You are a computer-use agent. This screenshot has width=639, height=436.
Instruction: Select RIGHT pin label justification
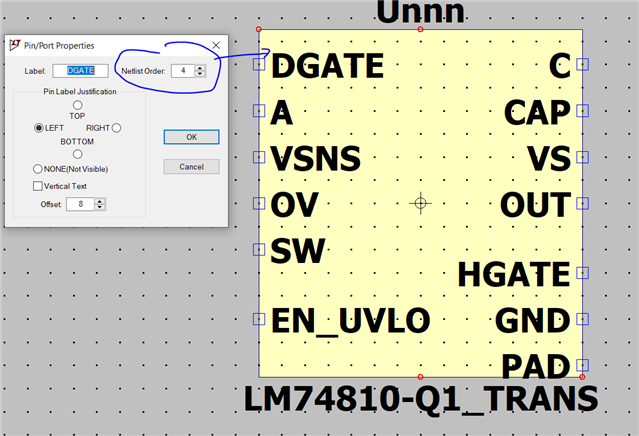116,128
